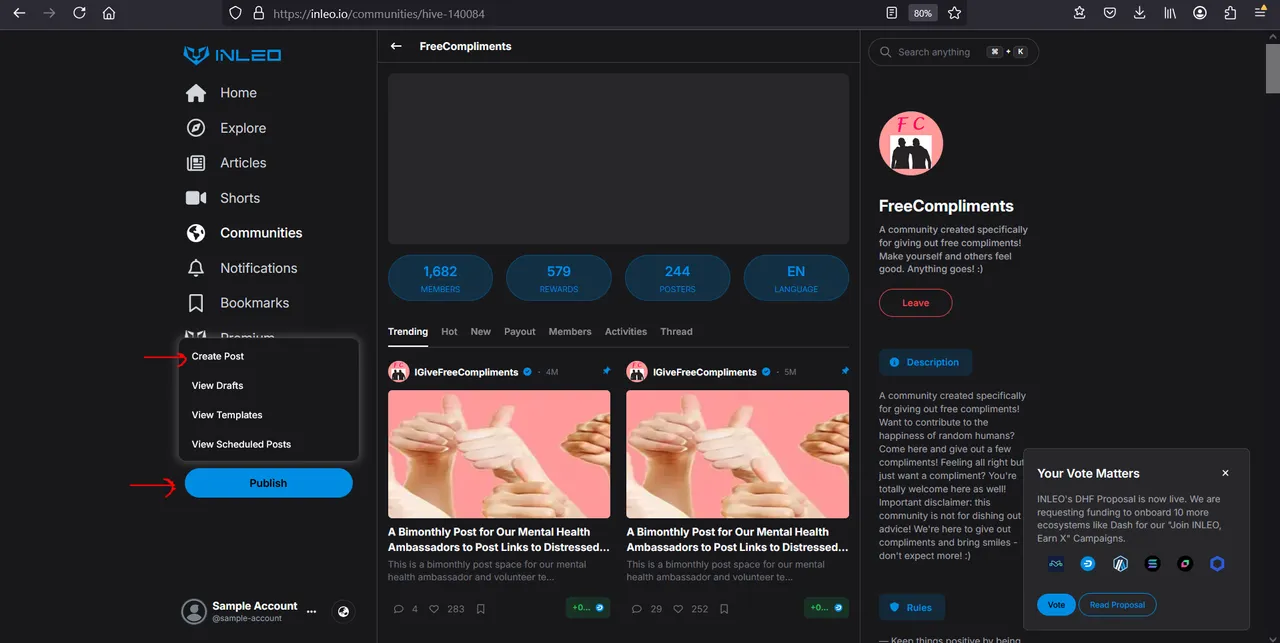The width and height of the screenshot is (1280, 643).
Task: Switch to the New tab
Action: (481, 331)
